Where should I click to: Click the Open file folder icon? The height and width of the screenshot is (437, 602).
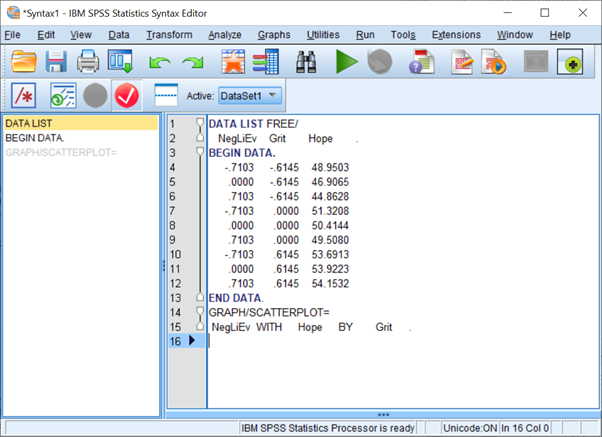click(24, 63)
